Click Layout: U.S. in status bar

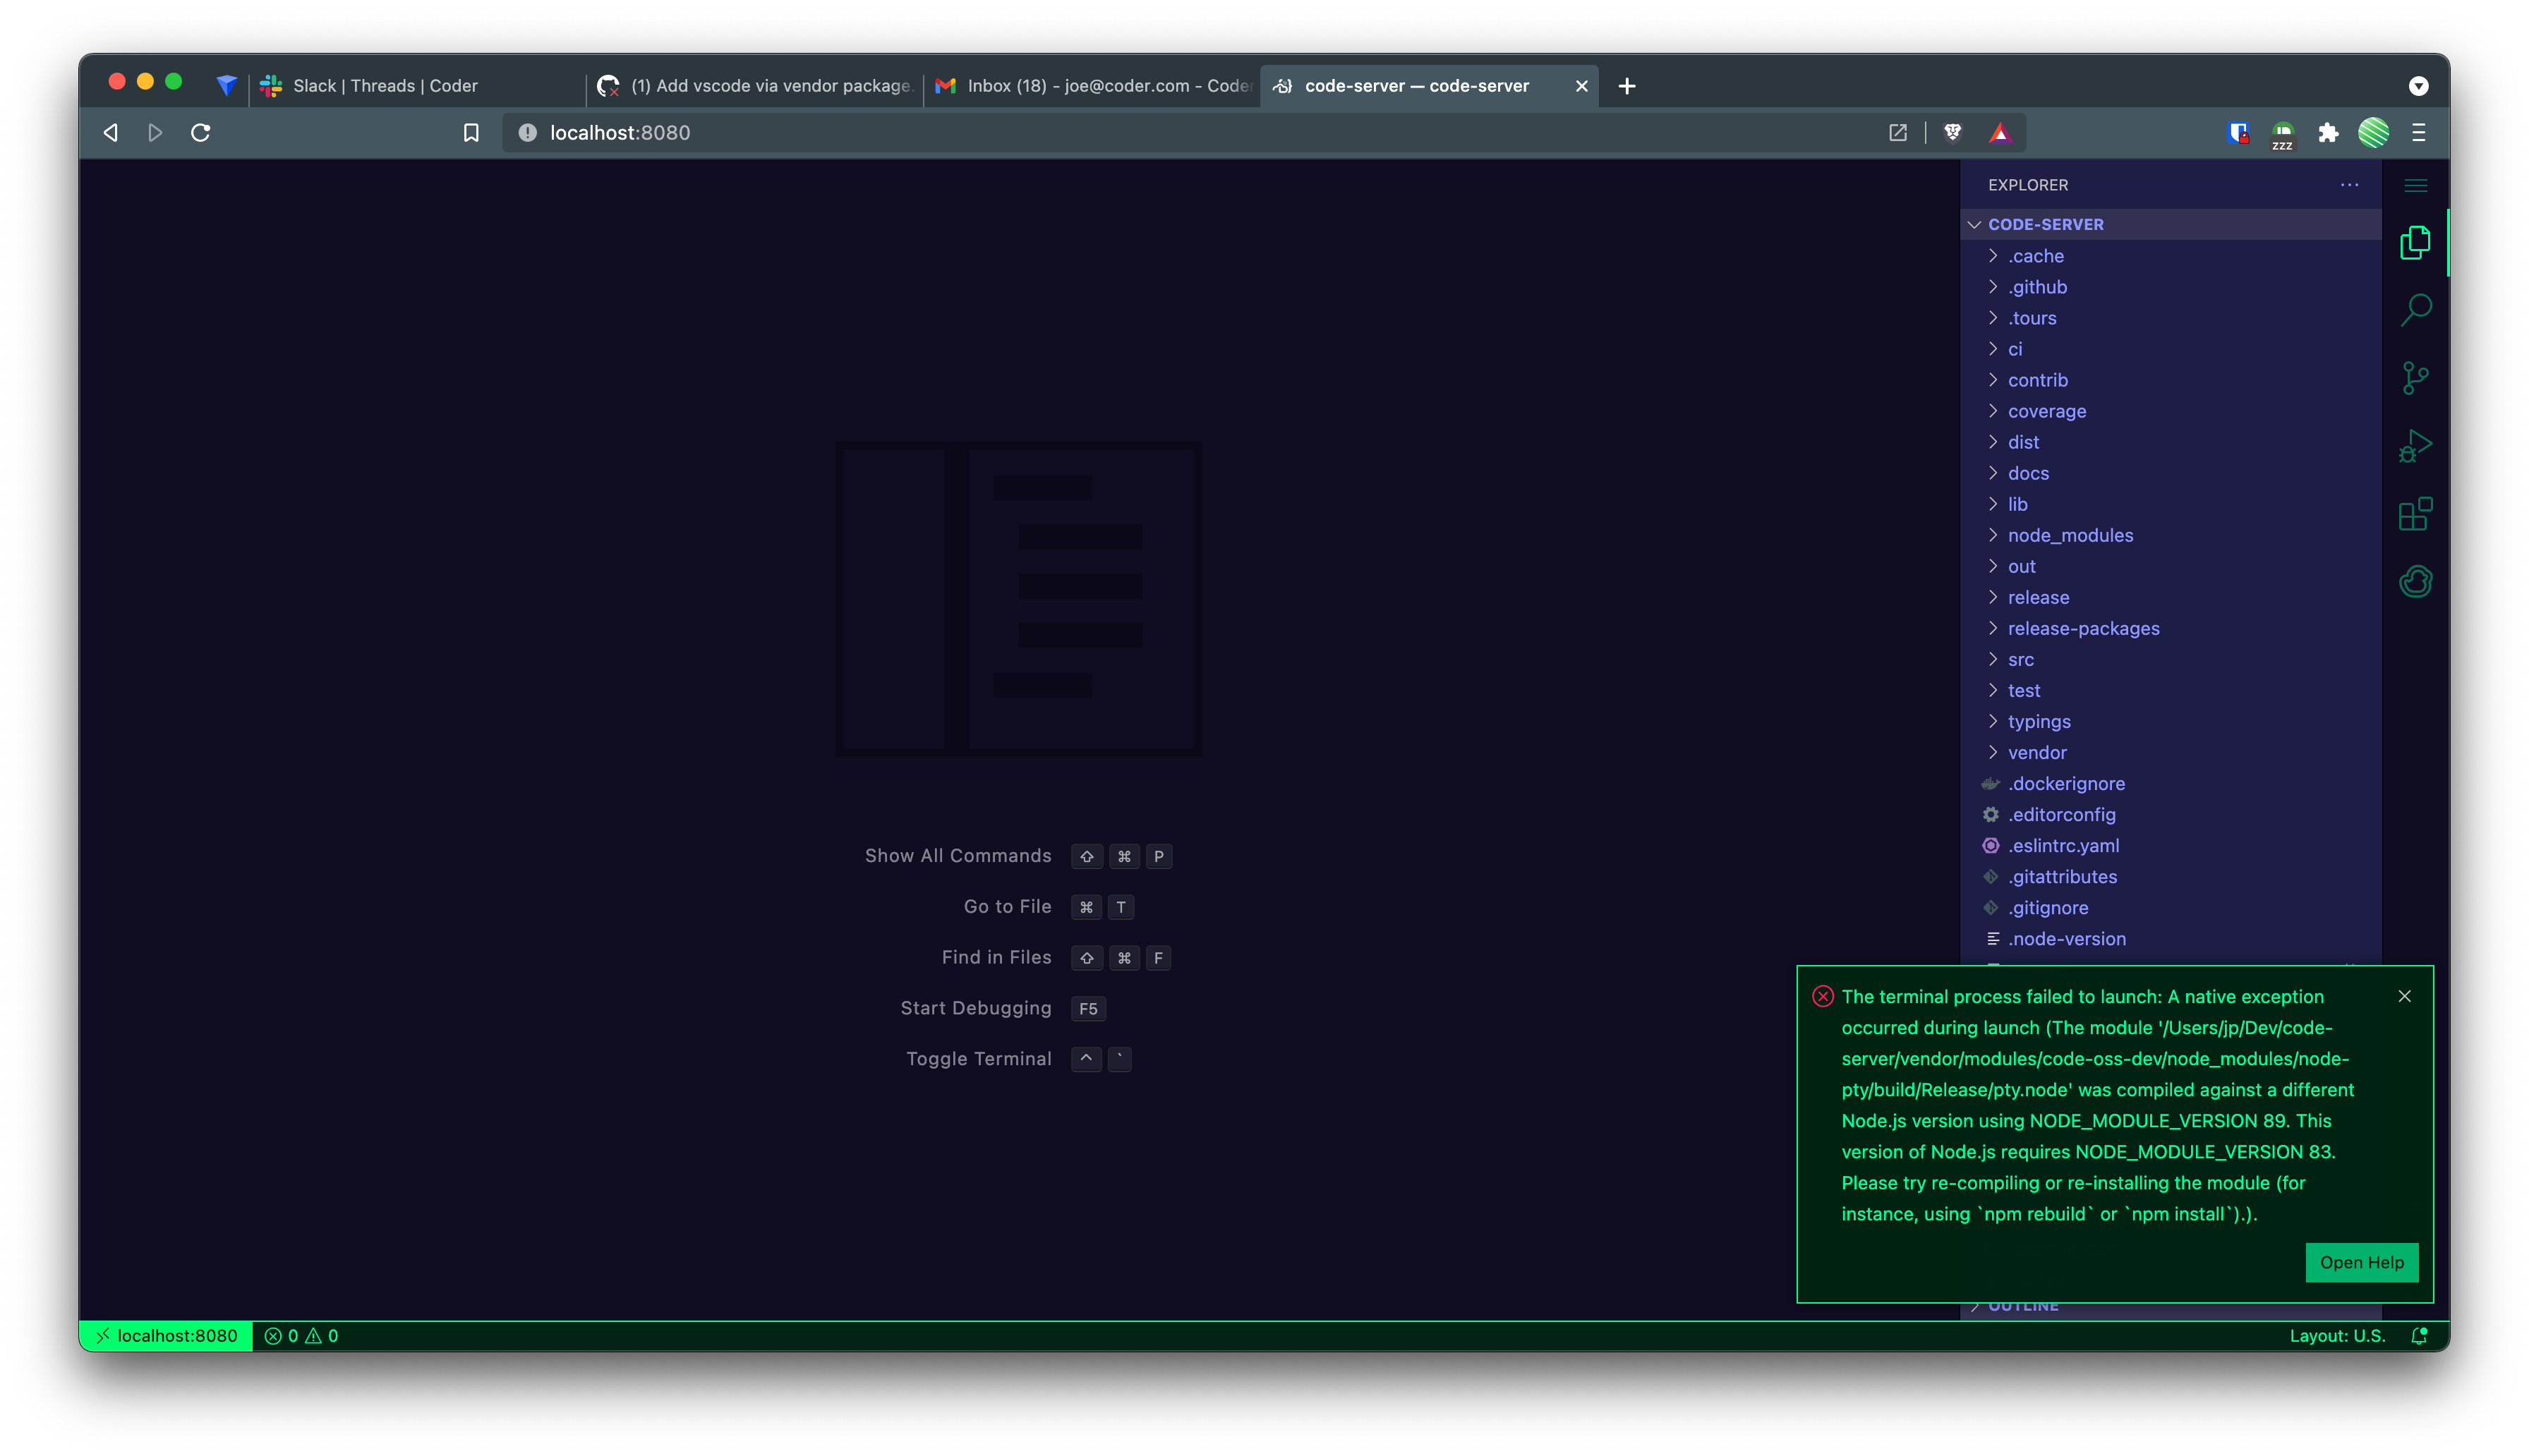[x=2337, y=1336]
